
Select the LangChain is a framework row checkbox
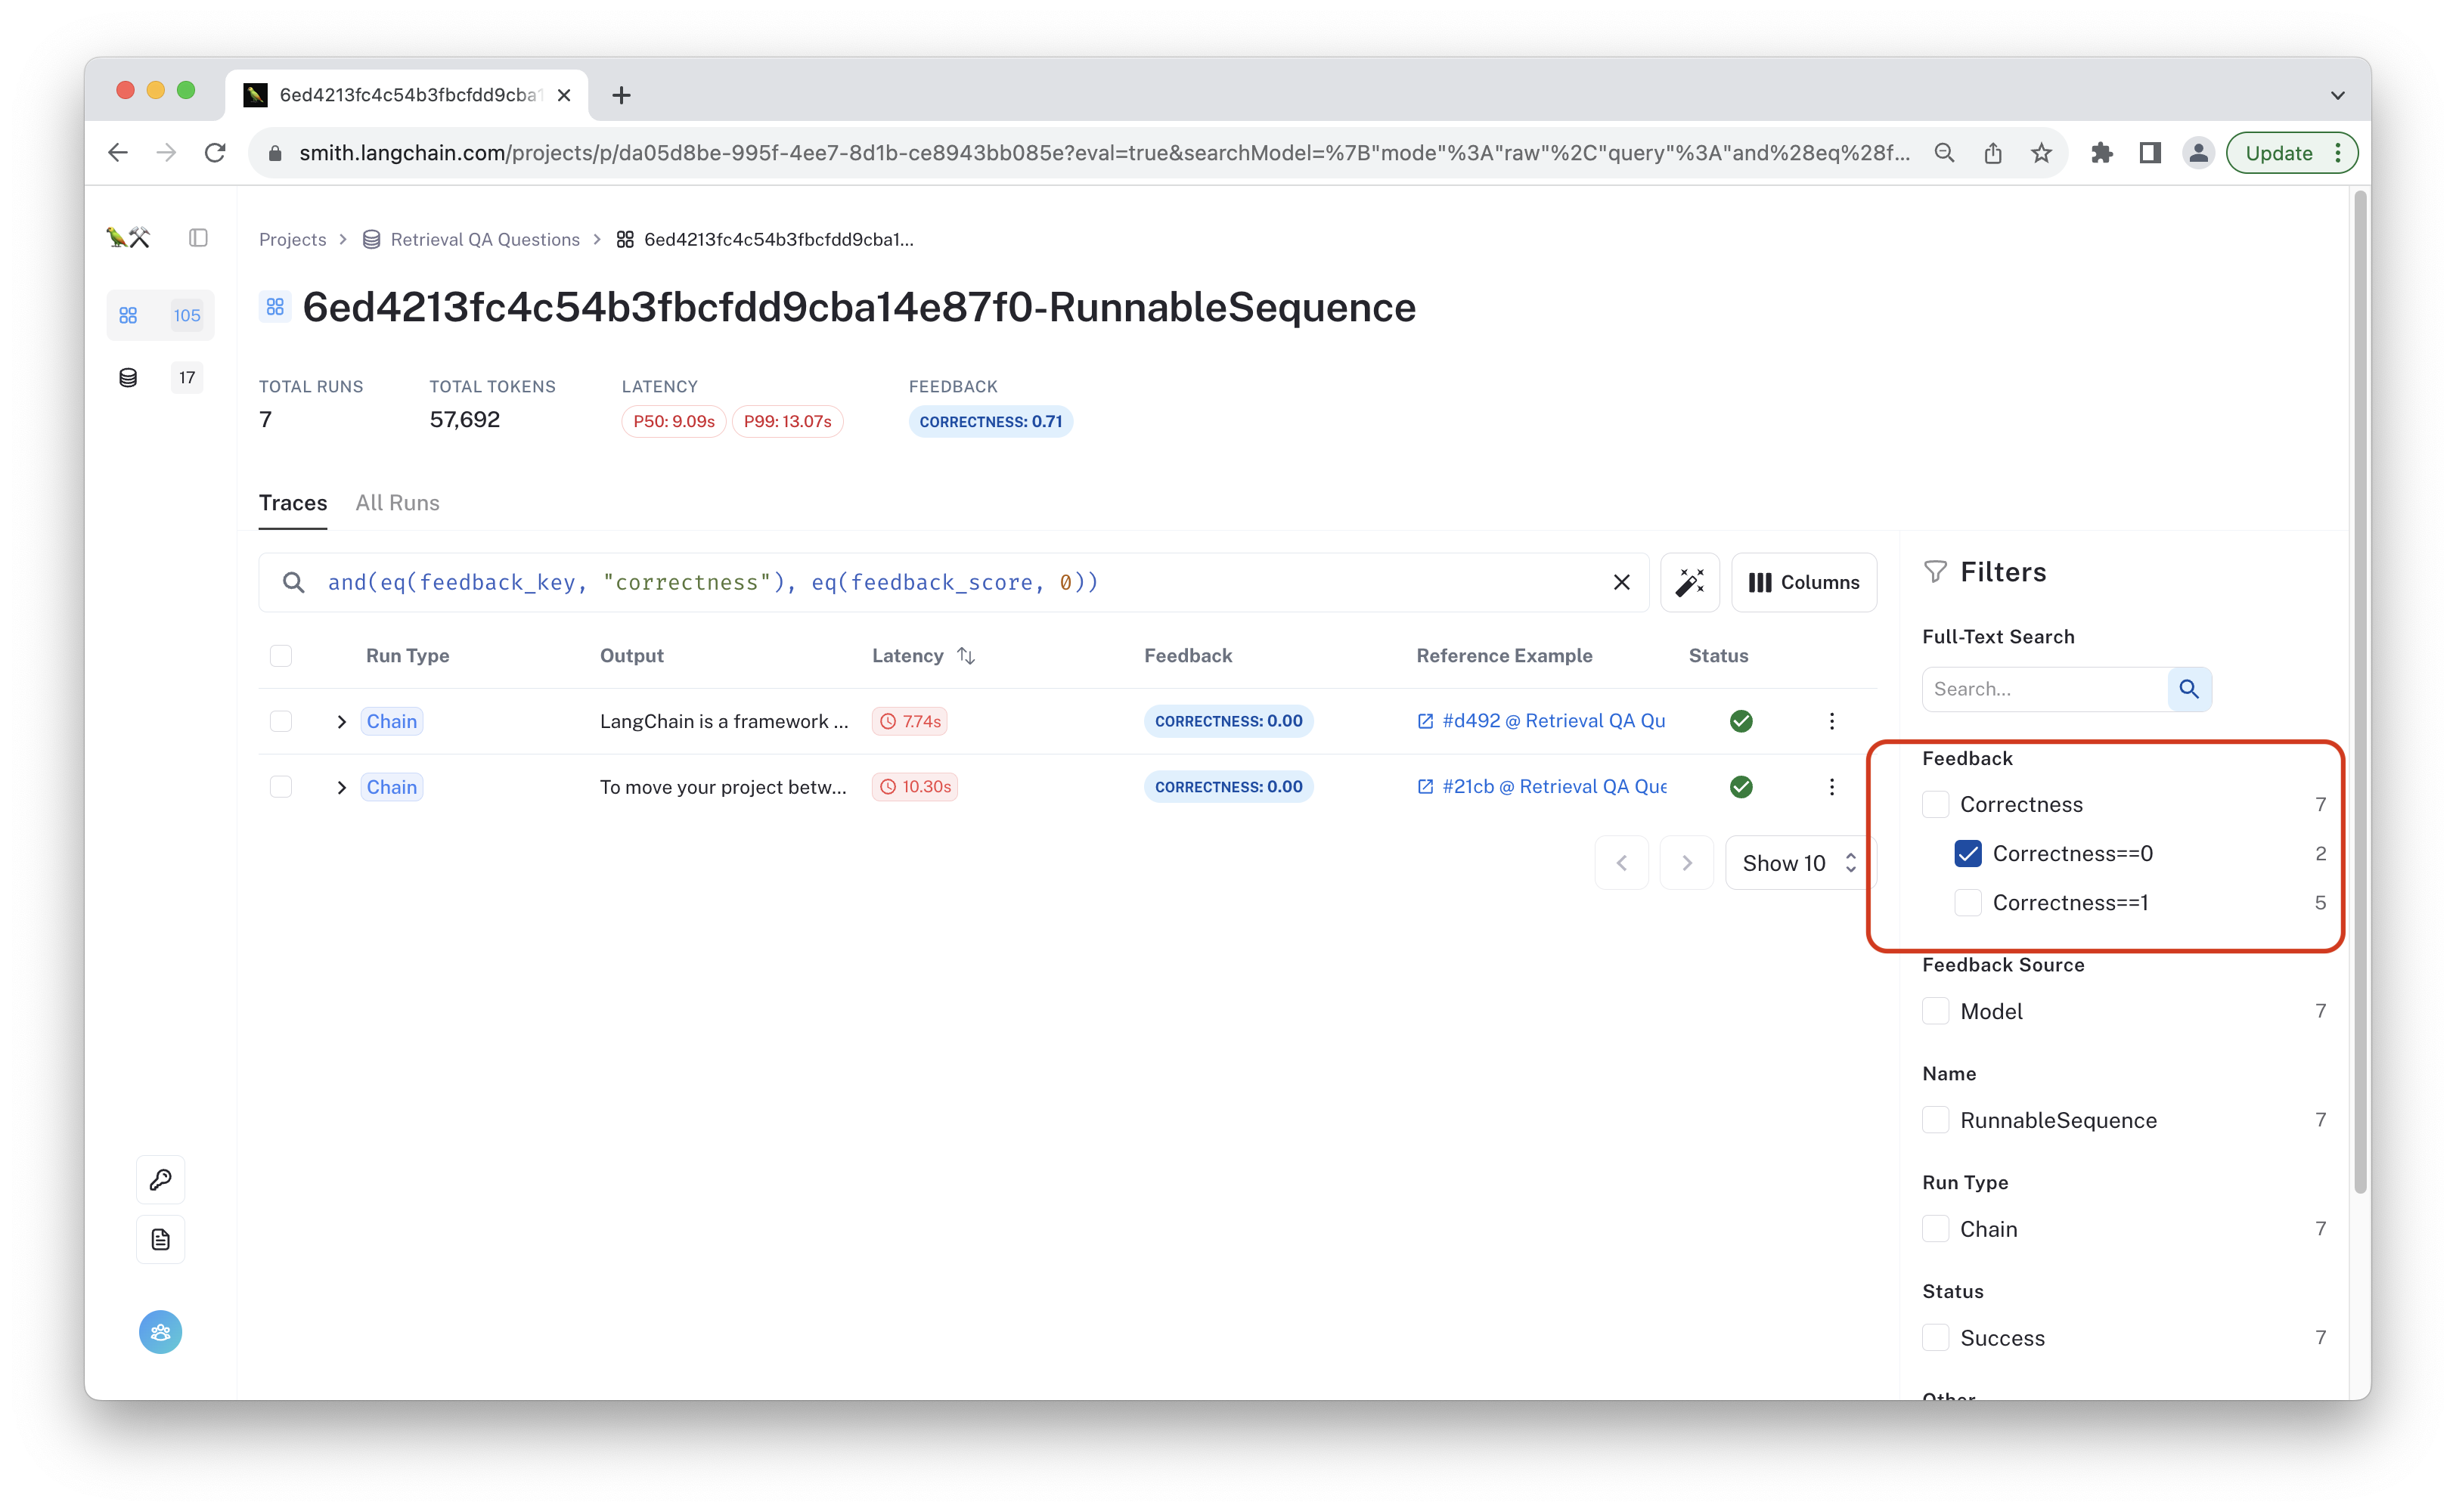(x=281, y=721)
